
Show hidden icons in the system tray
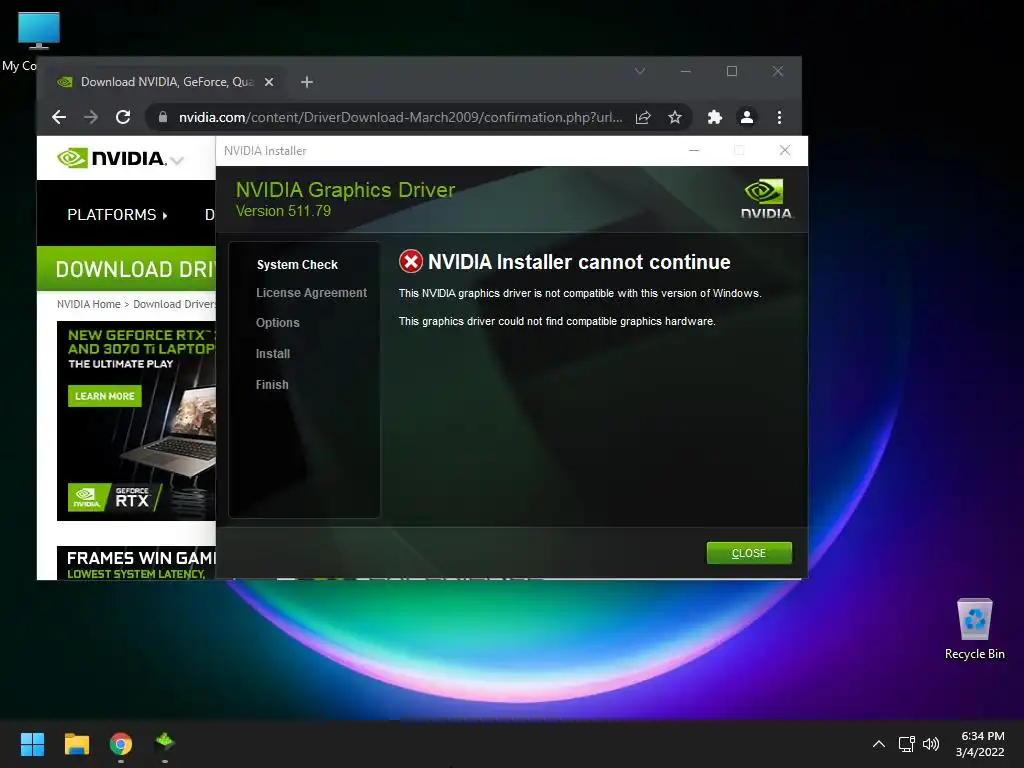pyautogui.click(x=879, y=744)
